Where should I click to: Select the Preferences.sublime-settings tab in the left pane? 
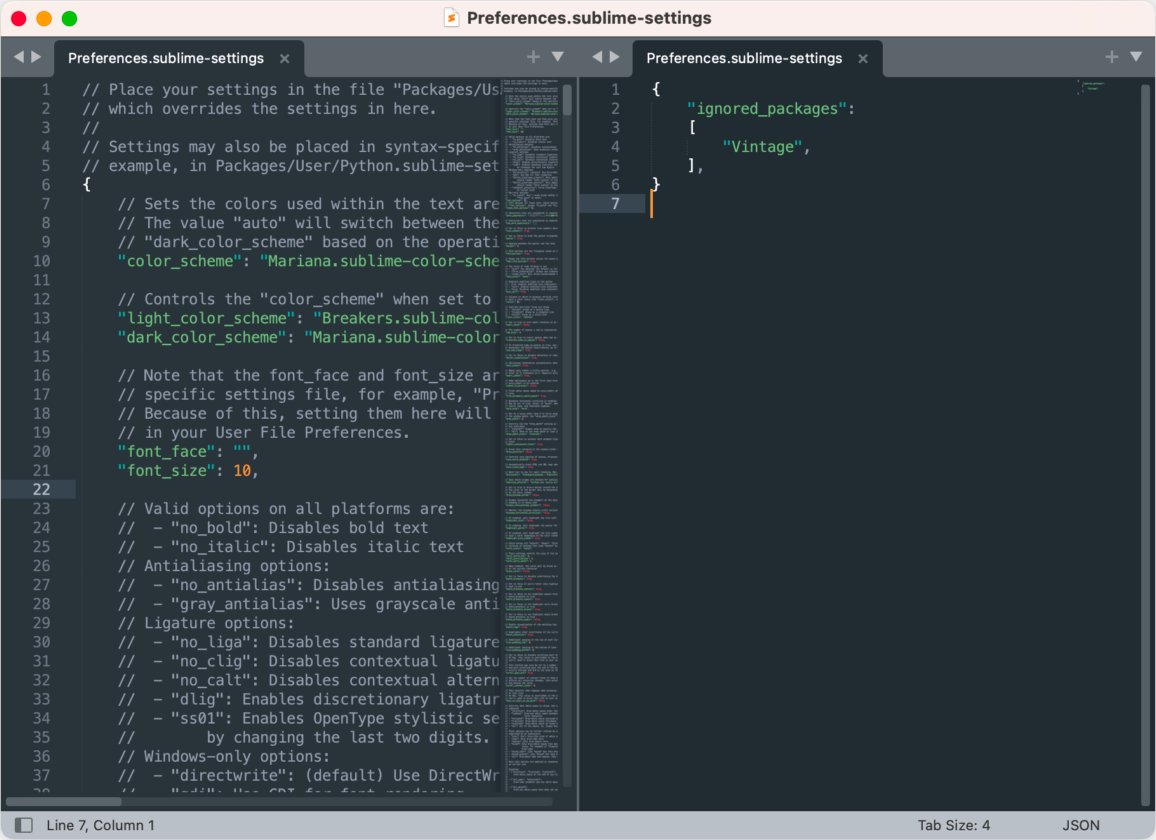[x=165, y=57]
